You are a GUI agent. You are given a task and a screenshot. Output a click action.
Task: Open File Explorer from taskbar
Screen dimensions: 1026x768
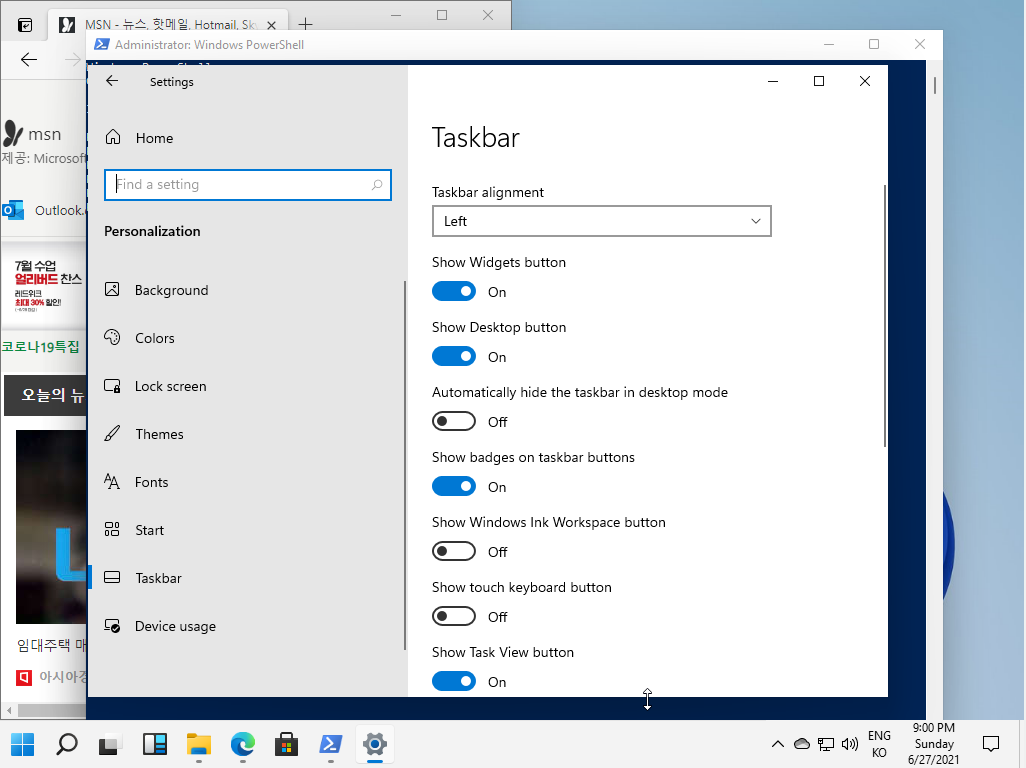click(198, 744)
